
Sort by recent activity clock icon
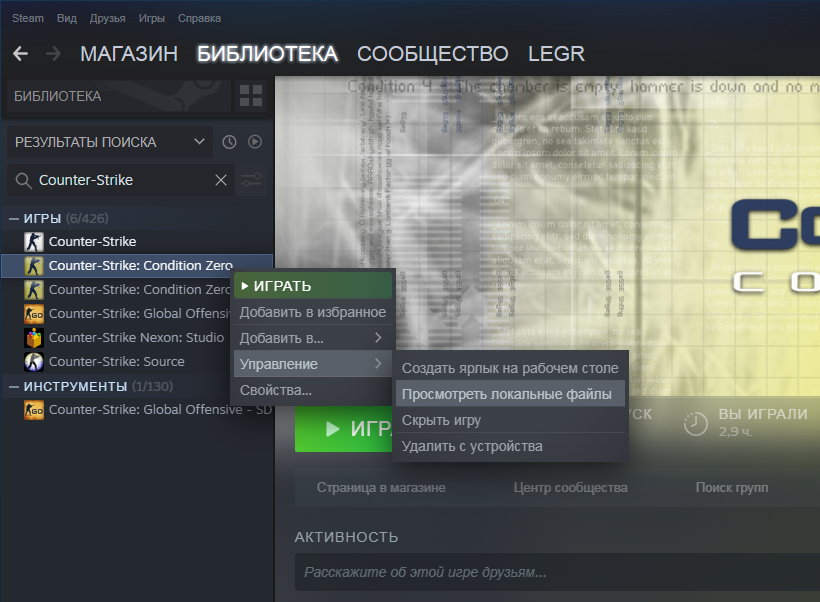coord(229,142)
